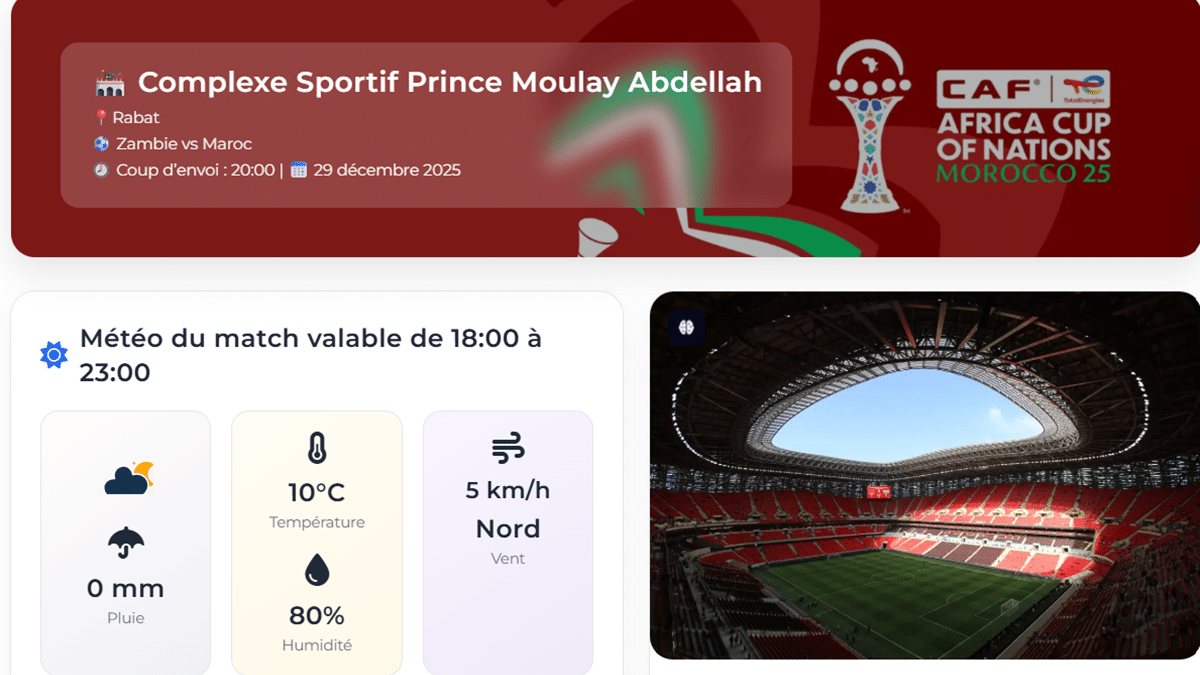
Task: Click the stadium emoji beside the complex name
Action: (109, 82)
